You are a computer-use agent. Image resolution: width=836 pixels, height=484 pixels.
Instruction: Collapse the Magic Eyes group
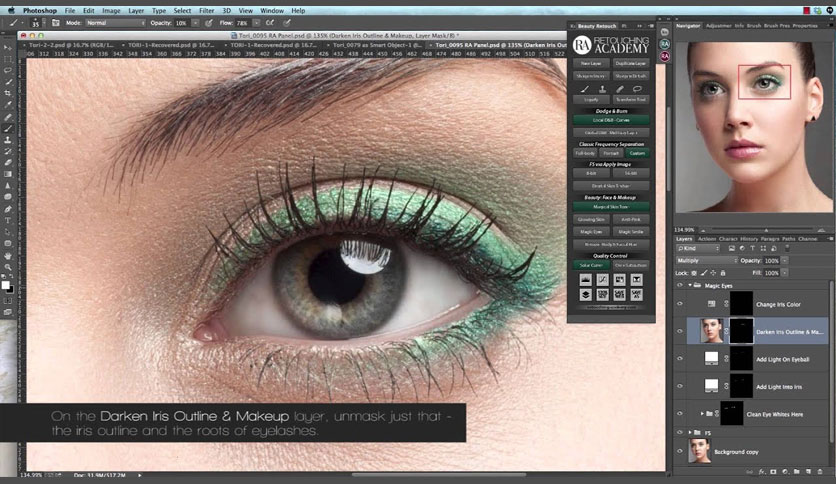689,285
